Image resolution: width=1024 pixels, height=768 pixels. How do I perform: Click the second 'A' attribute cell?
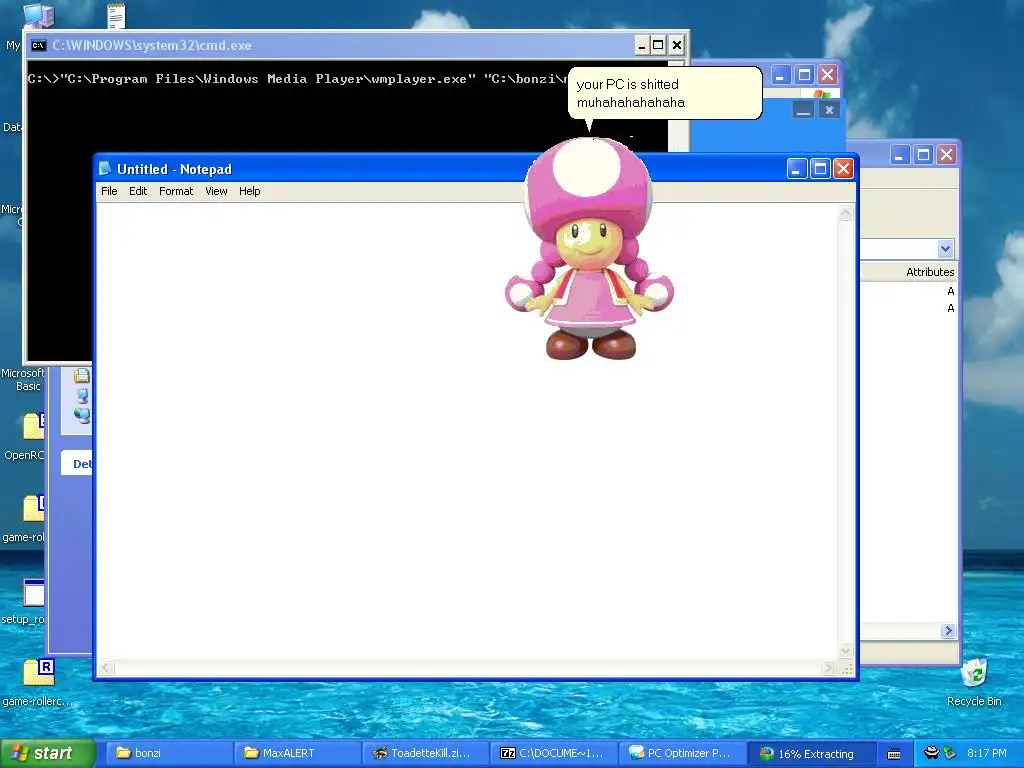951,308
